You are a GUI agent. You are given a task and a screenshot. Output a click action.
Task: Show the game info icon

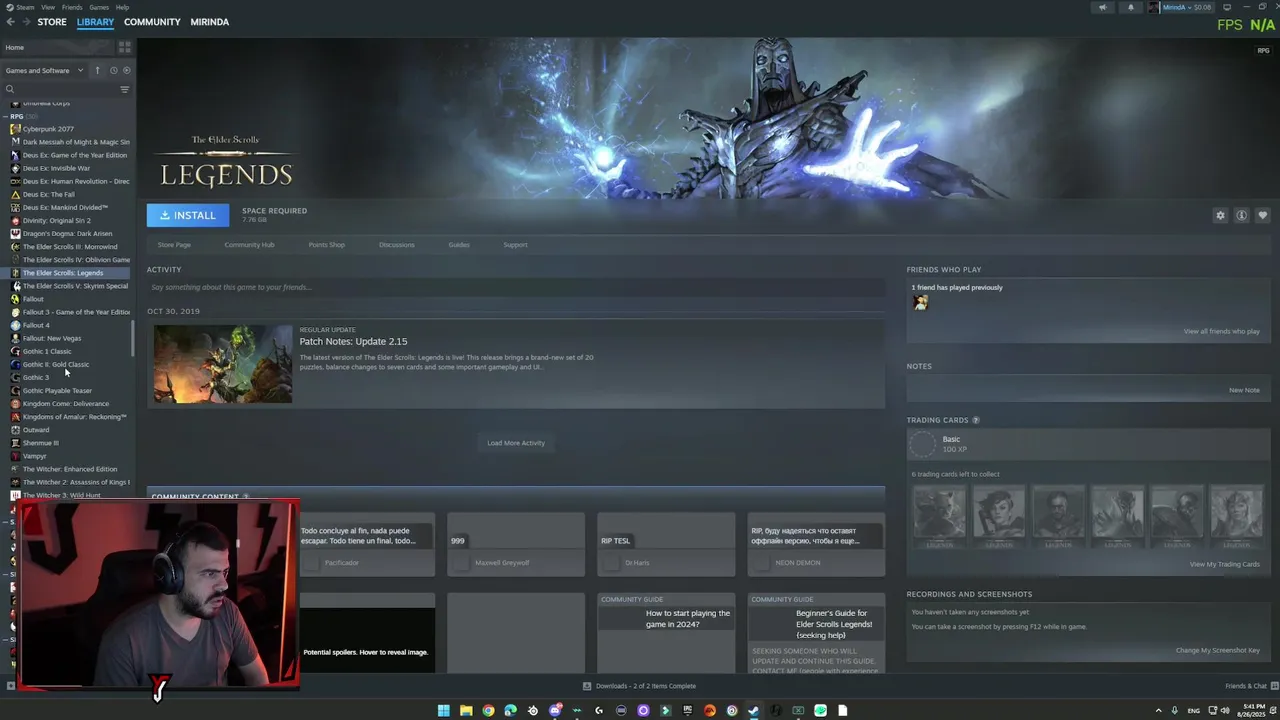(x=1241, y=215)
